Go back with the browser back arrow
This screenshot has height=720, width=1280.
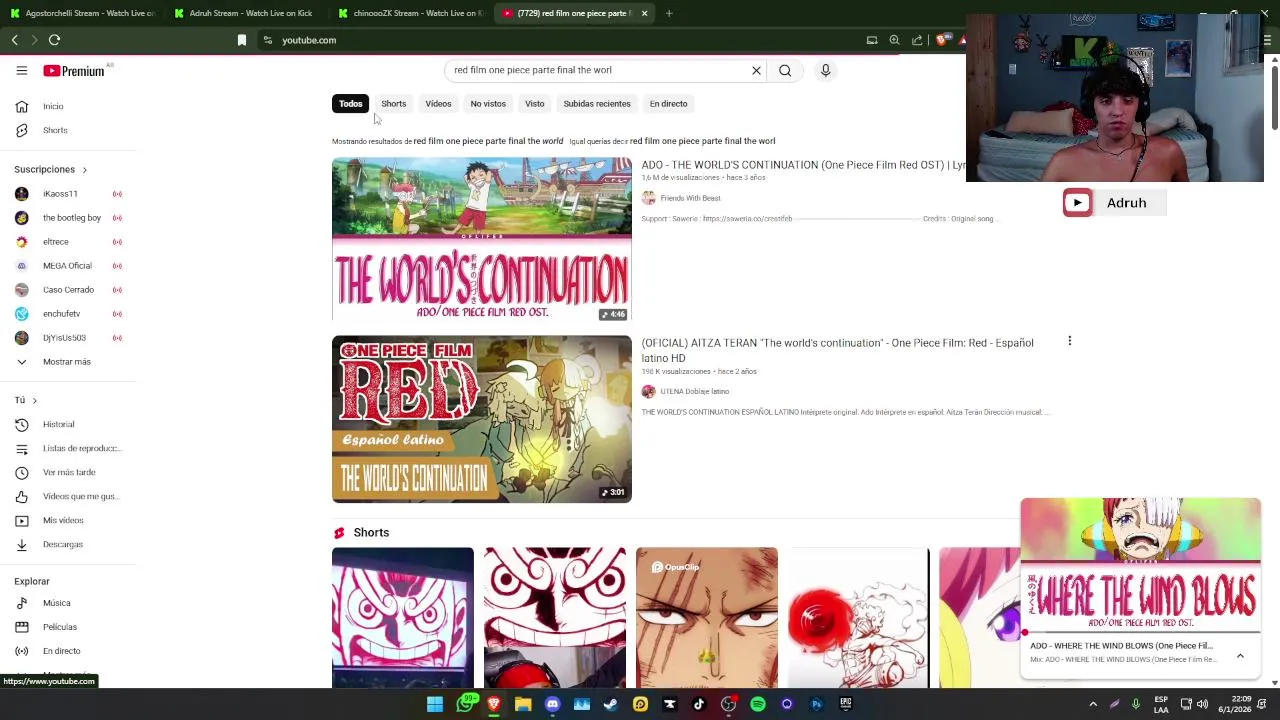[14, 40]
